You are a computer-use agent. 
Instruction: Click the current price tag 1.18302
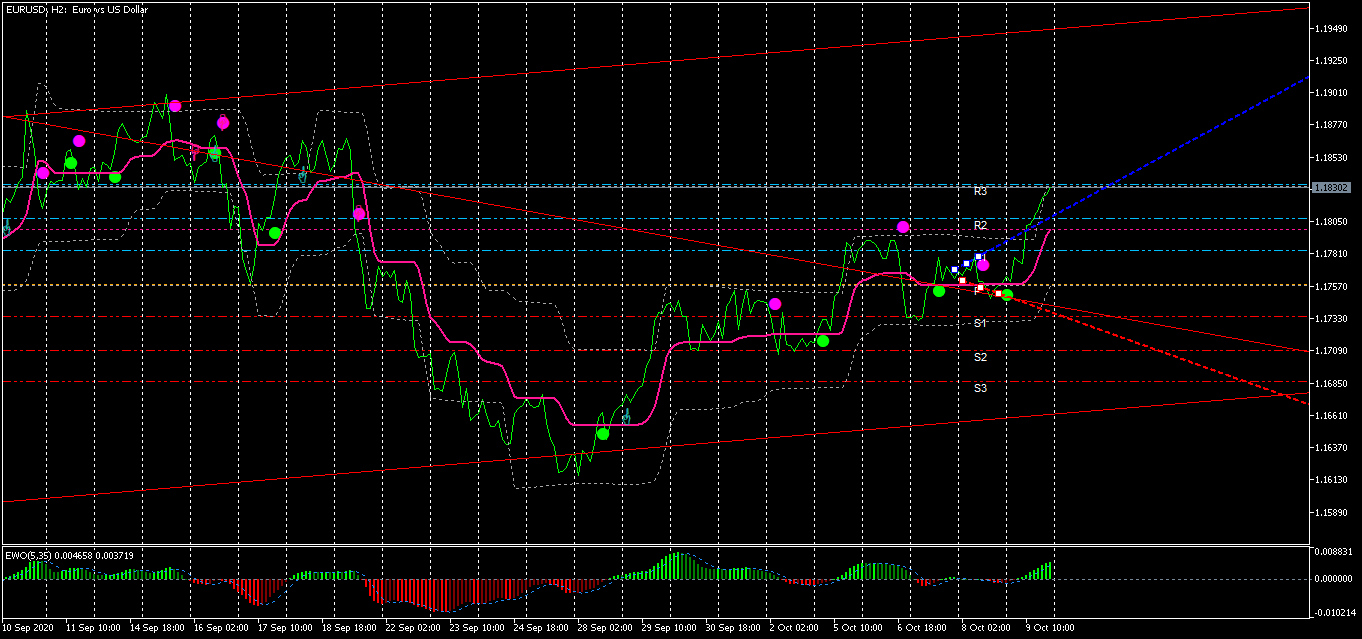(1332, 187)
